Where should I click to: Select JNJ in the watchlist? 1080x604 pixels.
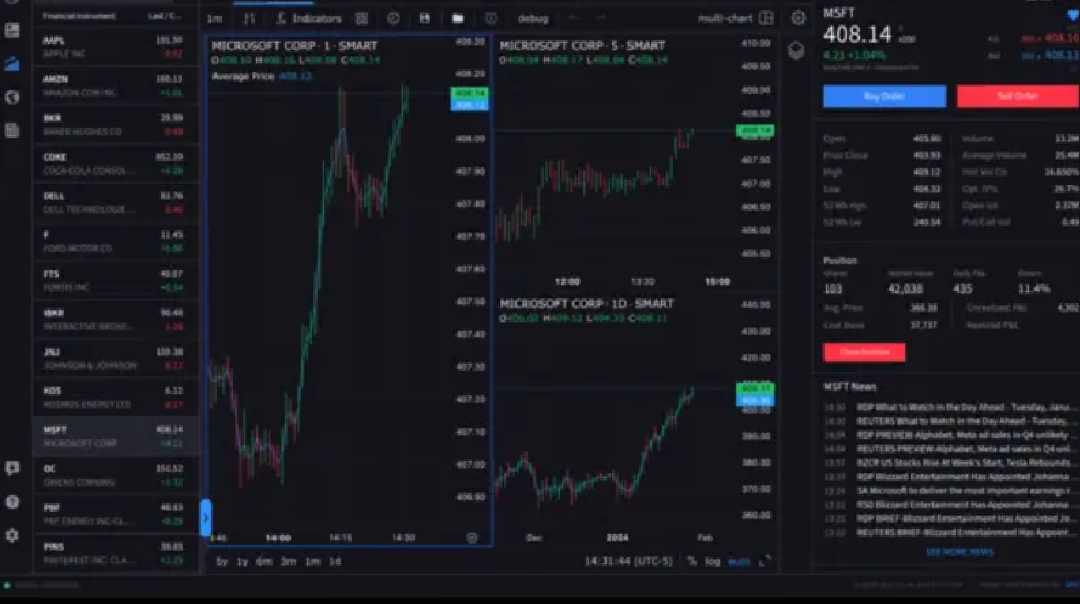(115, 358)
